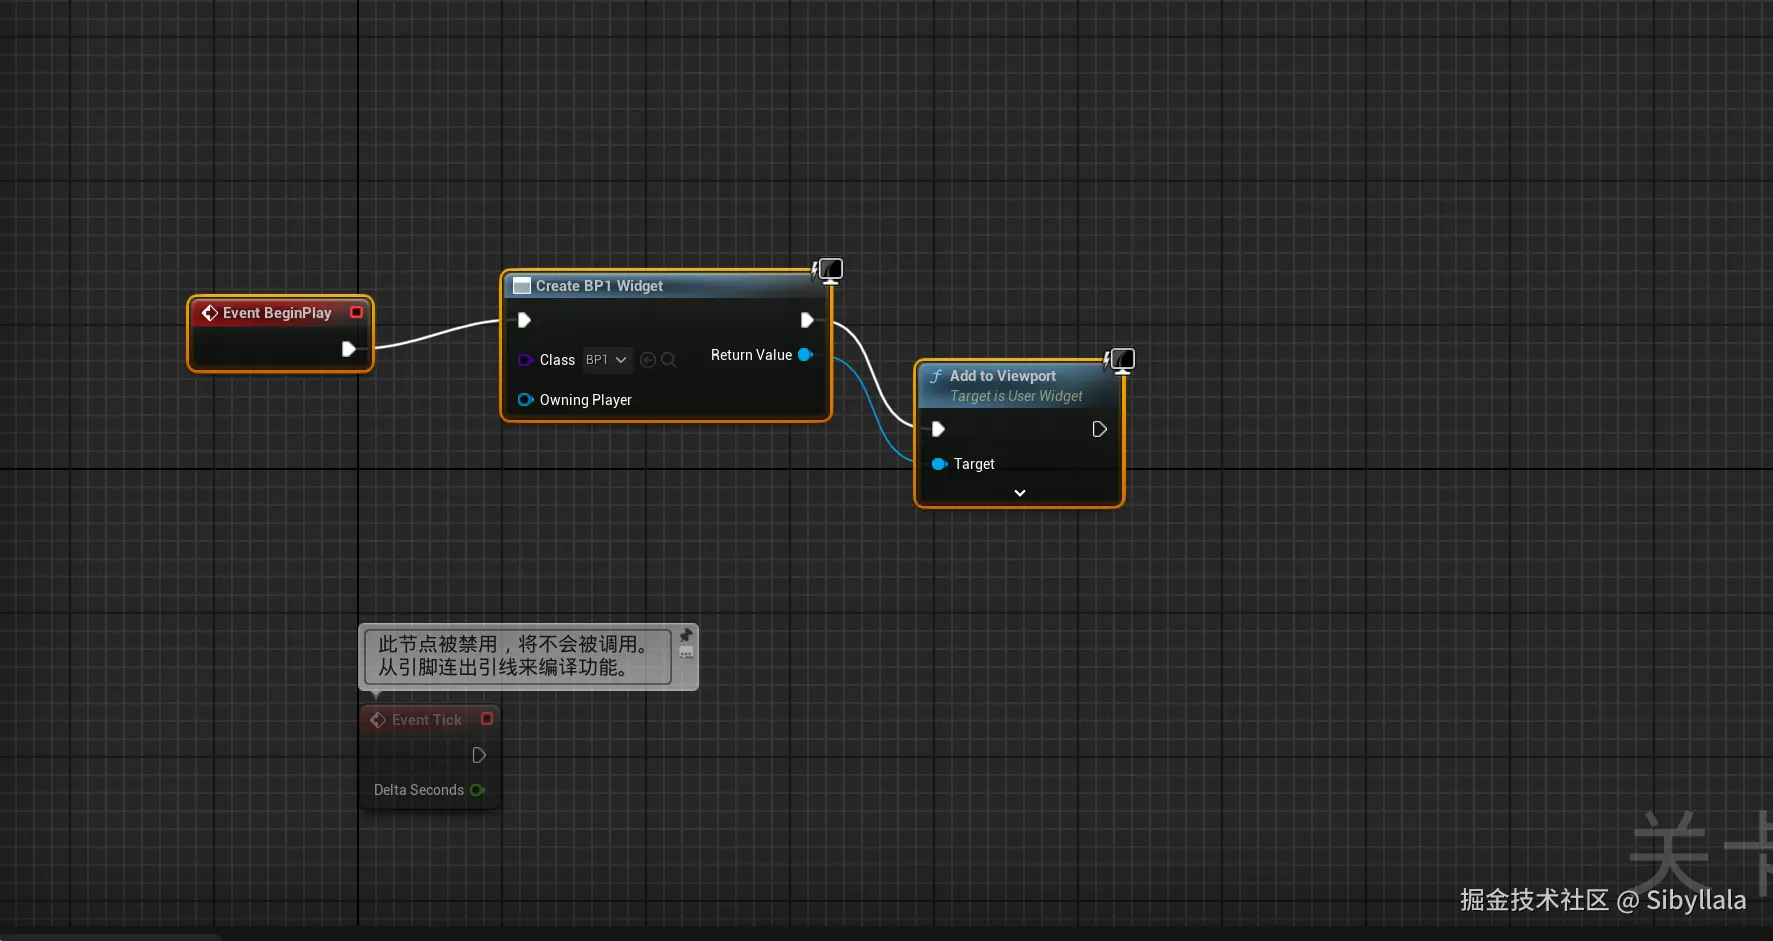
Task: Click the browse-to-asset magnifier beside BP1
Action: 669,360
